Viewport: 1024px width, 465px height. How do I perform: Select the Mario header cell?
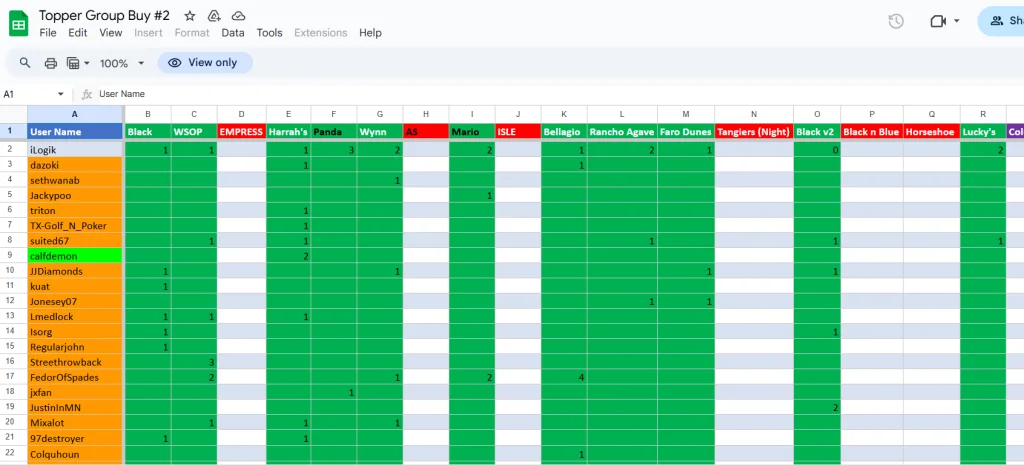(x=472, y=132)
